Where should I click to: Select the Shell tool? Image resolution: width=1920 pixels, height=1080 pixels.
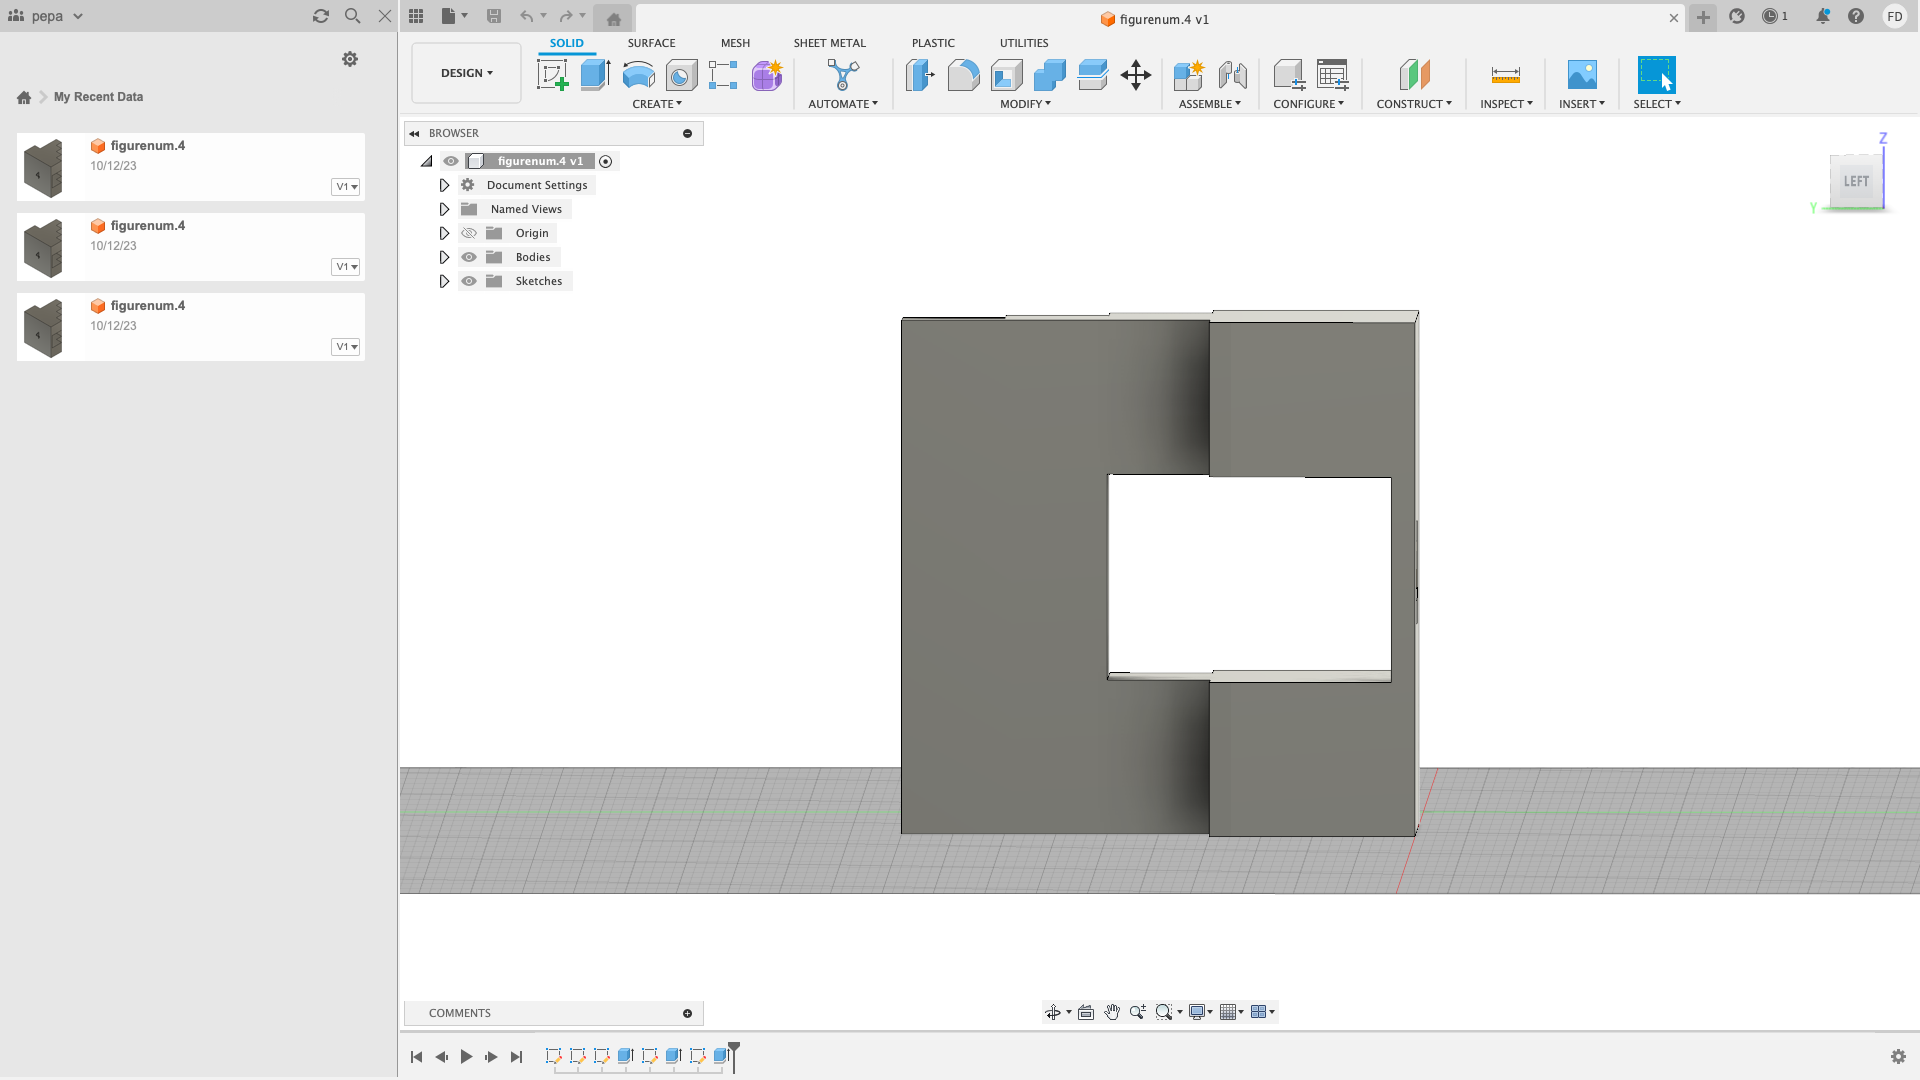(1006, 75)
